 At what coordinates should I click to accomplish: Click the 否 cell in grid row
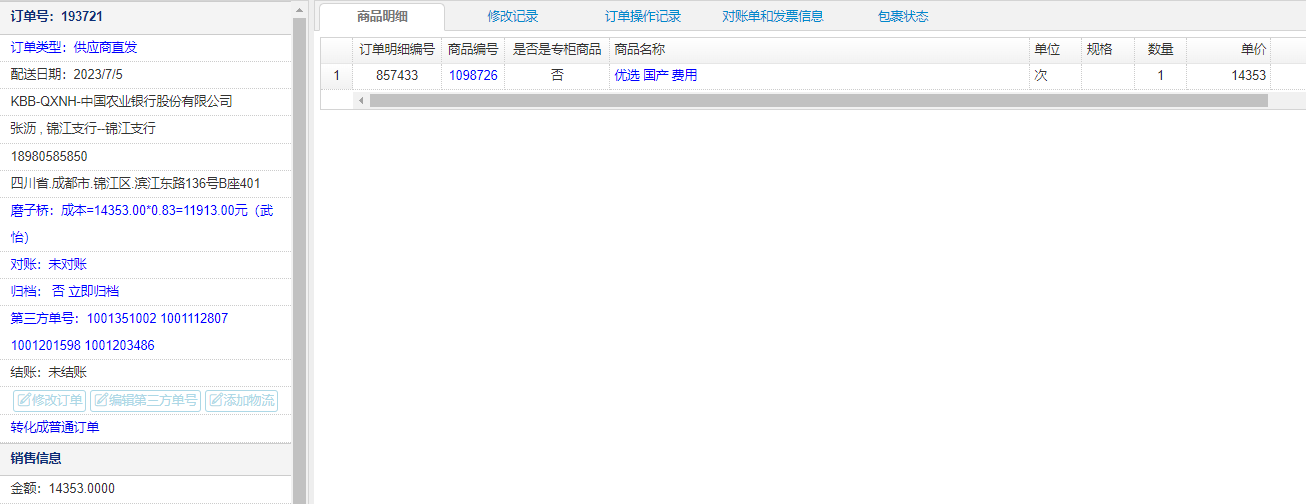pyautogui.click(x=557, y=75)
